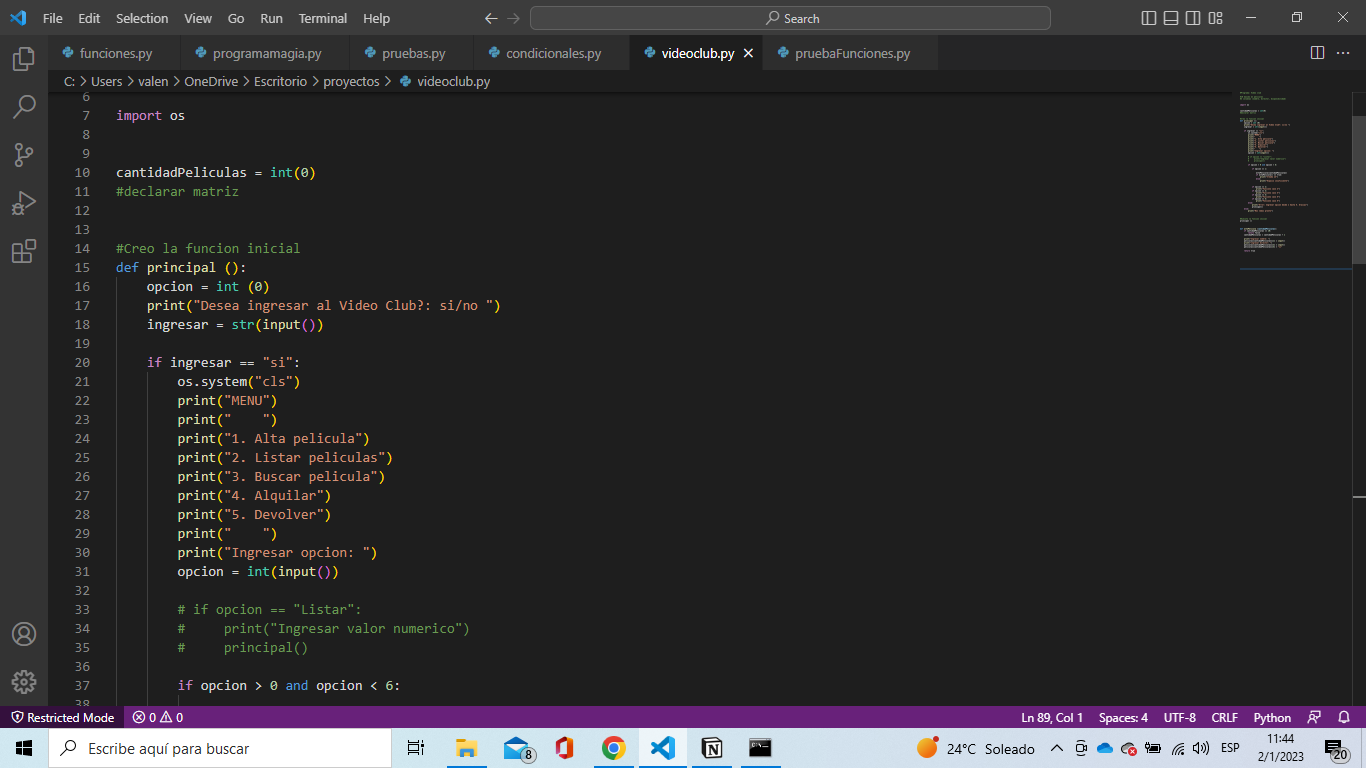
Task: Click the VS Code logo in title bar
Action: 18,18
